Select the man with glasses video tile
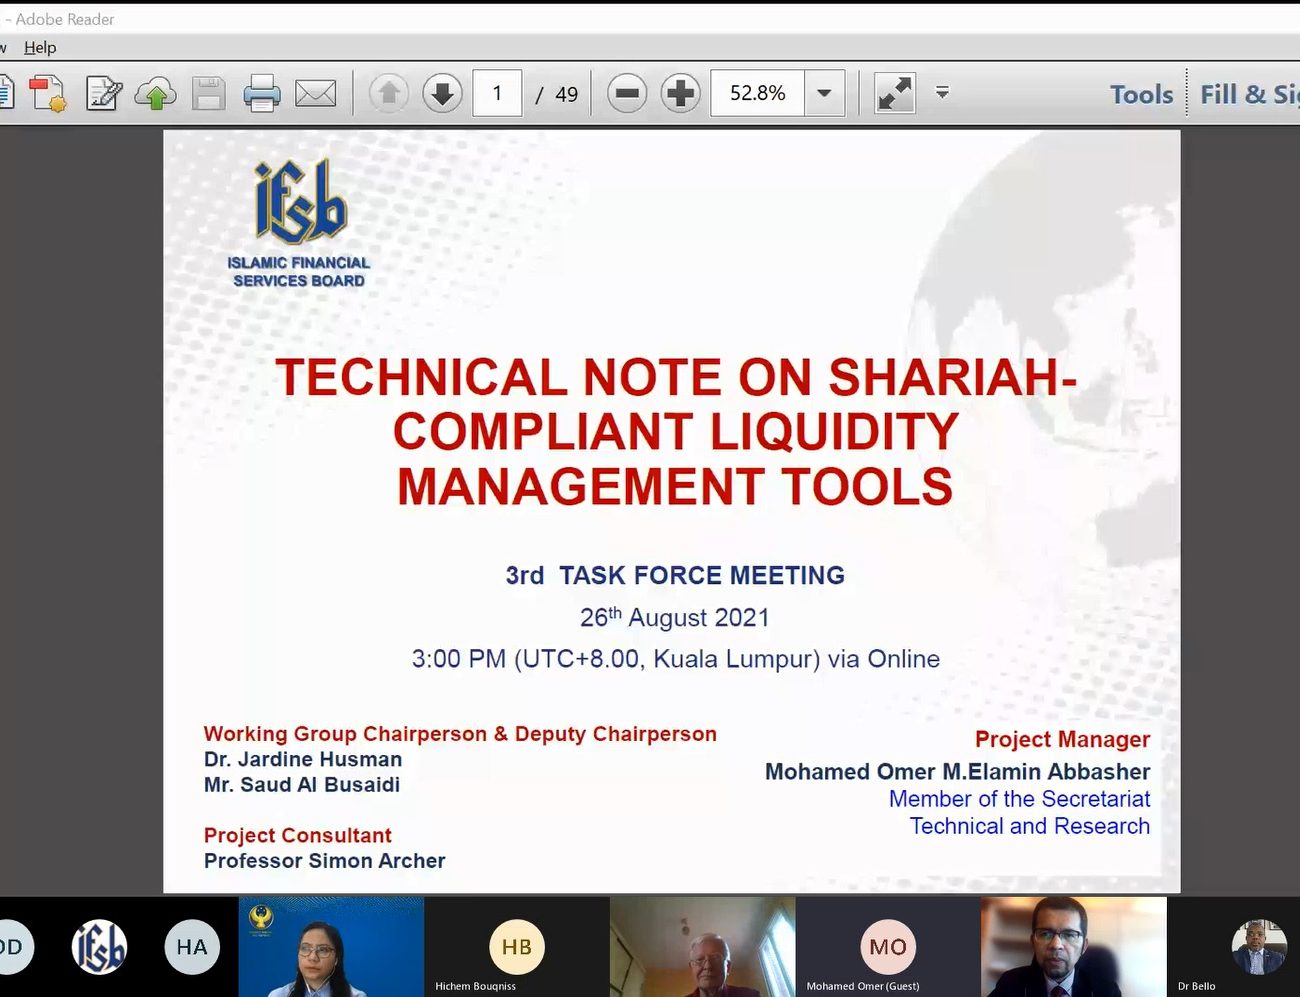This screenshot has width=1300, height=997. click(x=1074, y=947)
